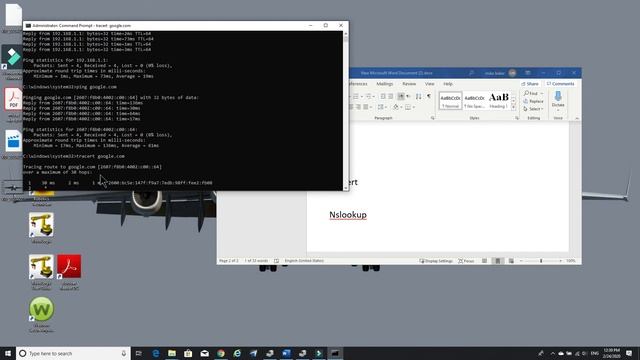Screen dimensions: 640x360
Task: Apply the Heading 1 style
Action: tap(498, 100)
